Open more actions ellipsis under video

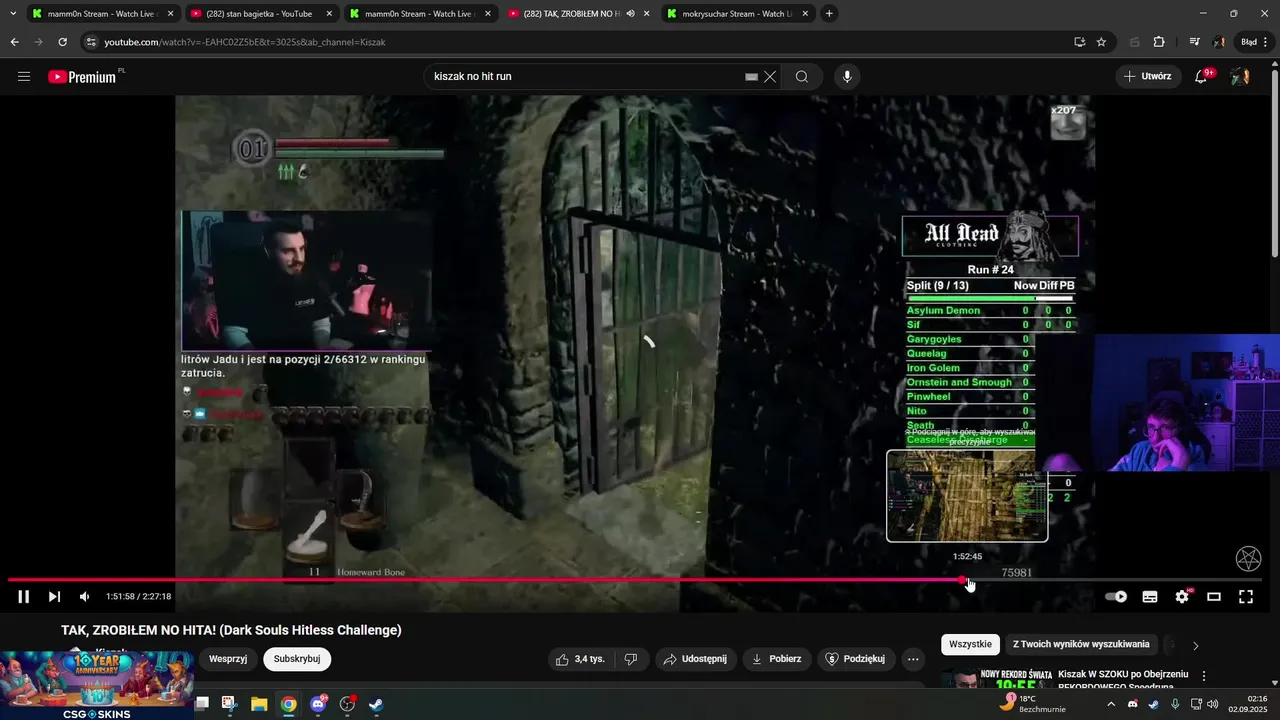point(913,659)
